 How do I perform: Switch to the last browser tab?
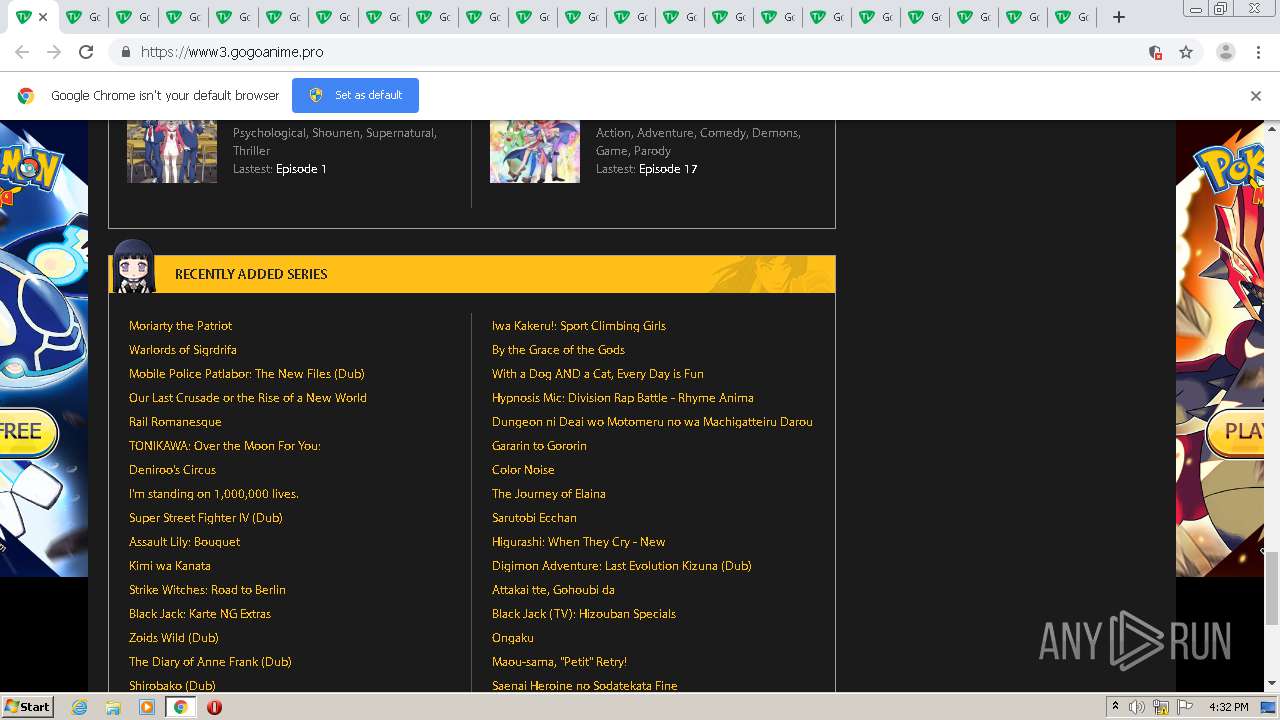[x=1072, y=17]
